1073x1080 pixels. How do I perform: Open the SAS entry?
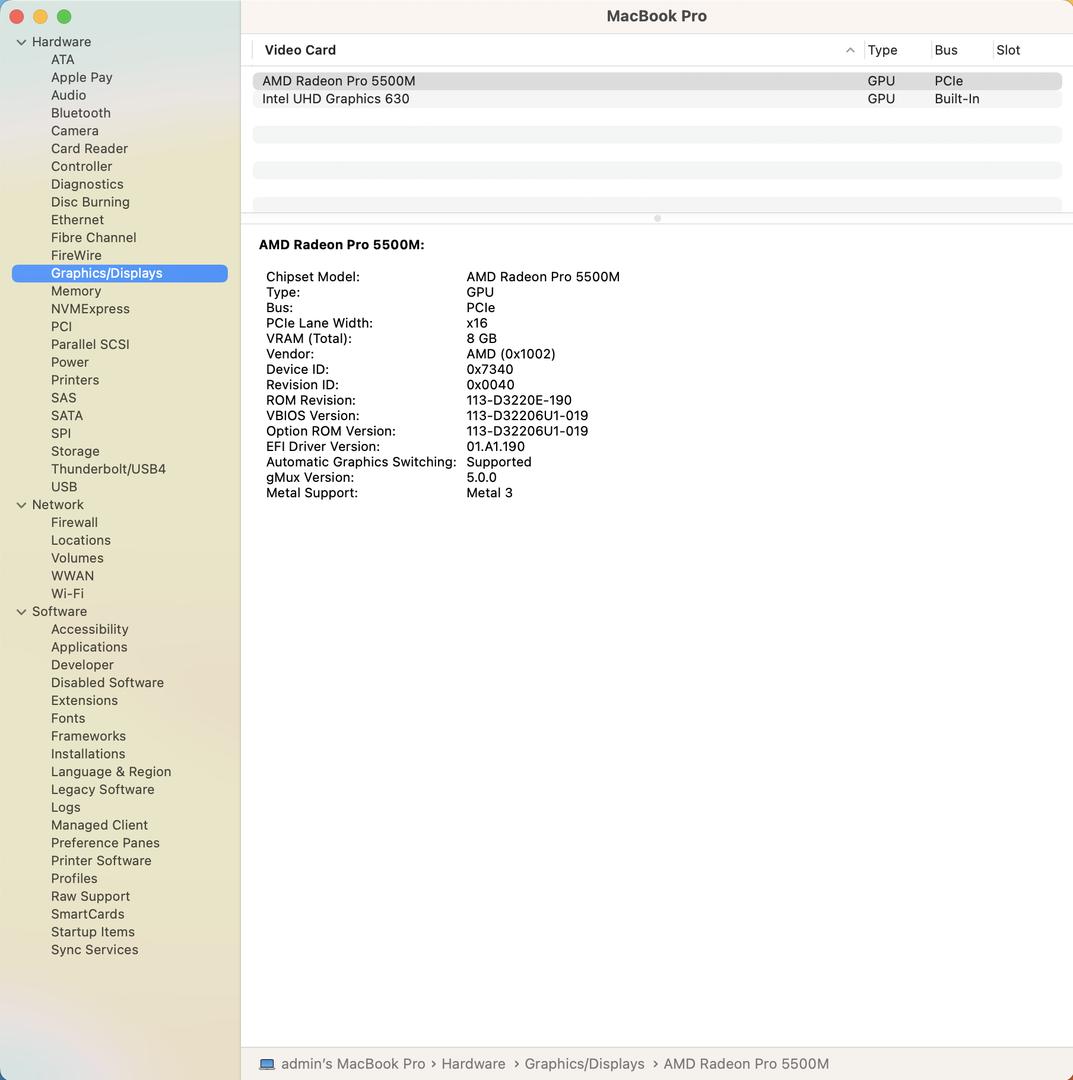pos(63,398)
